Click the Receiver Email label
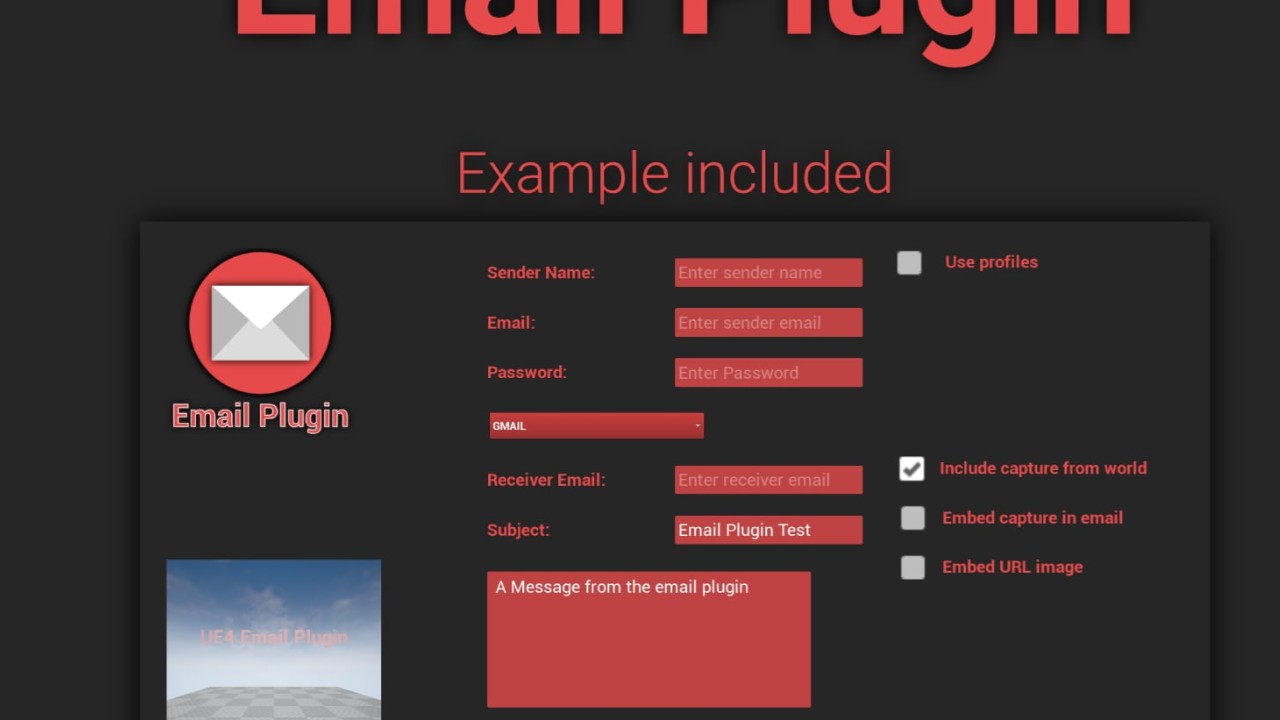The height and width of the screenshot is (720, 1280). coord(545,480)
